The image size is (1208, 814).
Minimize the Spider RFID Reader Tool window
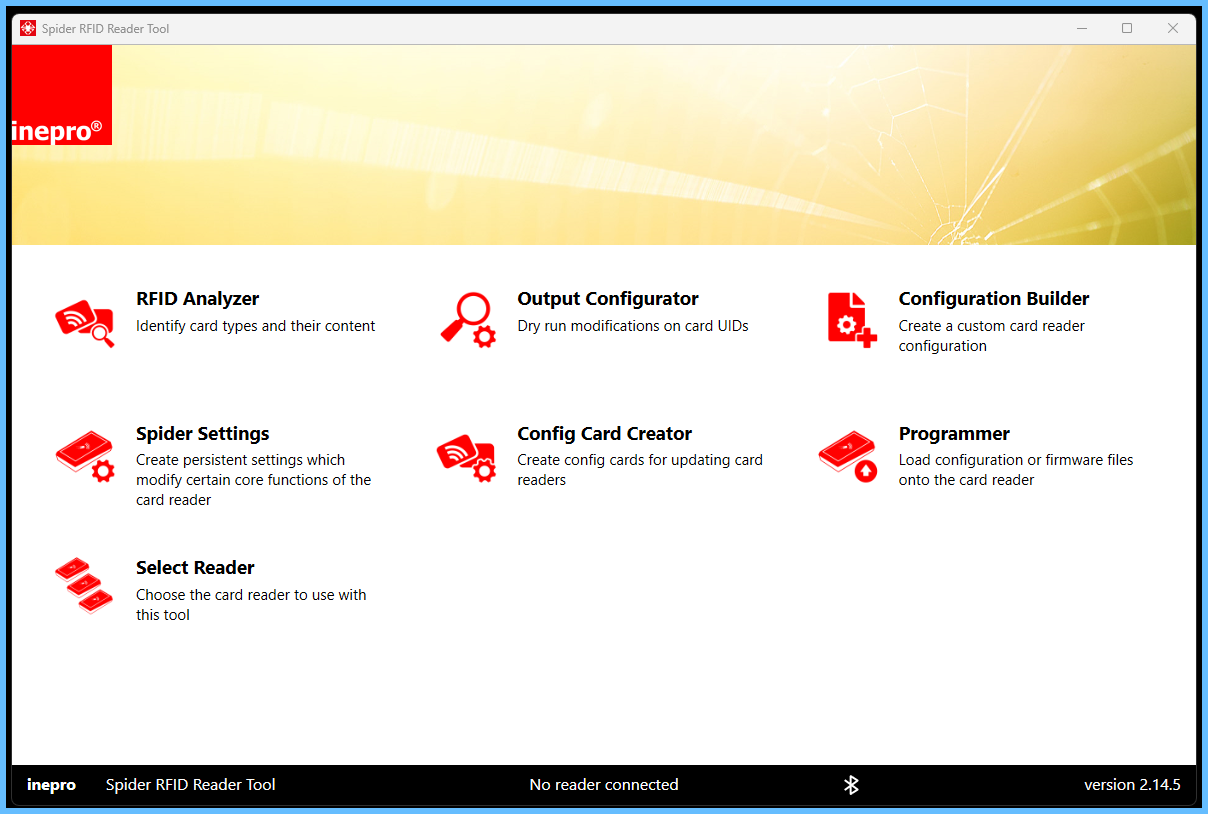1082,29
